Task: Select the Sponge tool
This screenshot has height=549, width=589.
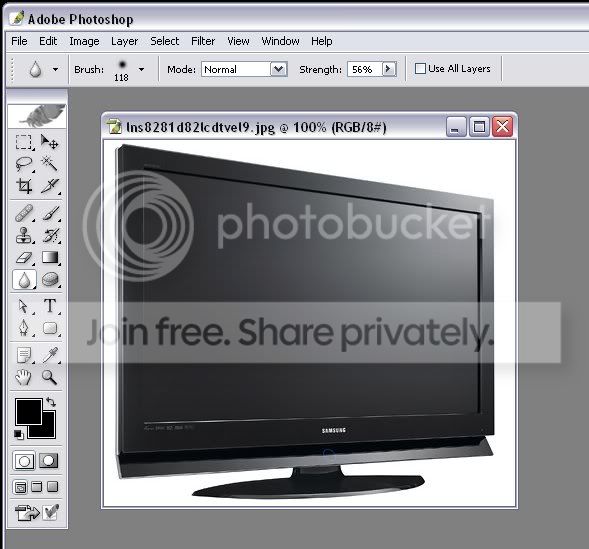Action: (50, 280)
